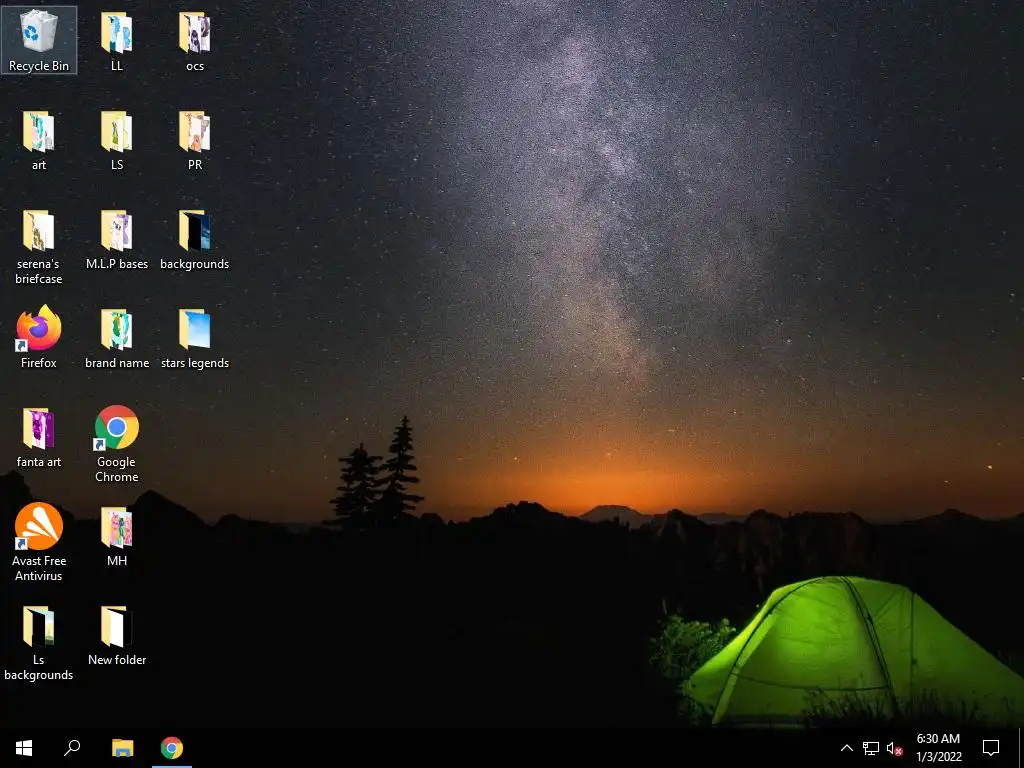Image resolution: width=1024 pixels, height=768 pixels.
Task: Select the PR folder icon
Action: (195, 139)
